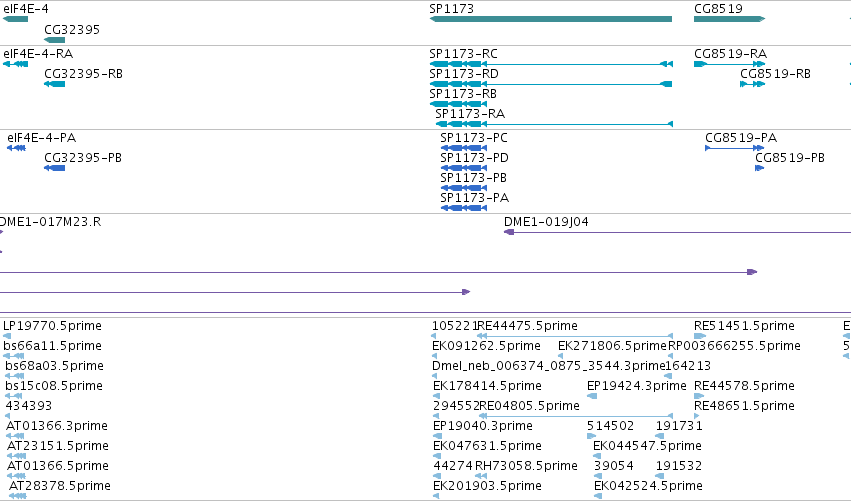
Task: Click the eIF4E-4 gene arrow
Action: pos(15,19)
